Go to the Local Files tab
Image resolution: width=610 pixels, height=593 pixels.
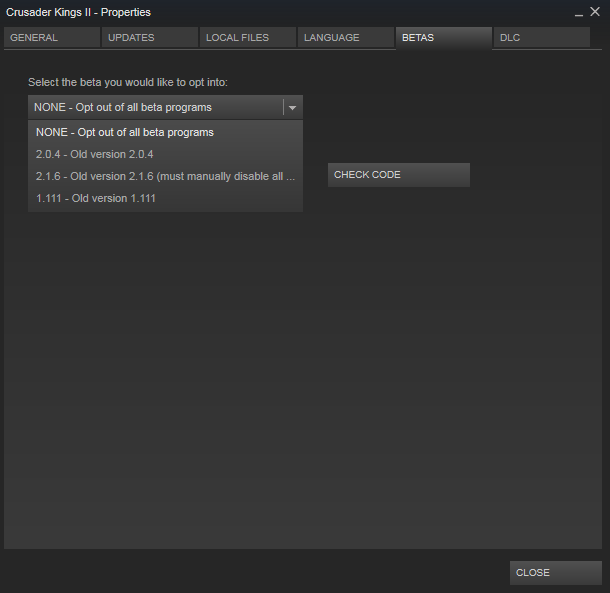point(247,38)
